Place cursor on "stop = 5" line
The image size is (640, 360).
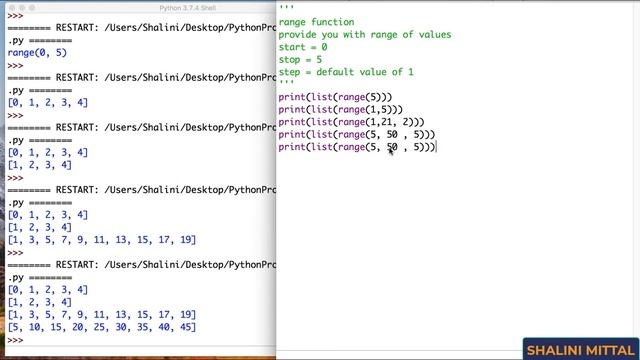coord(300,60)
